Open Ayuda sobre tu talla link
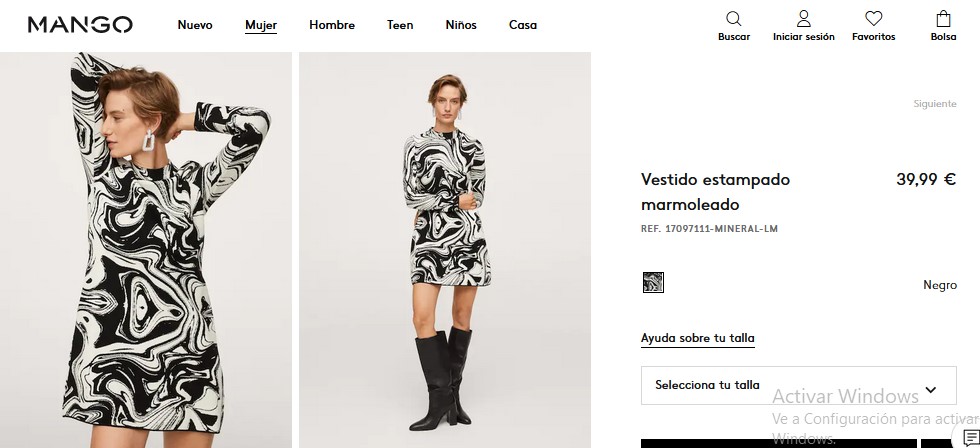 tap(698, 338)
